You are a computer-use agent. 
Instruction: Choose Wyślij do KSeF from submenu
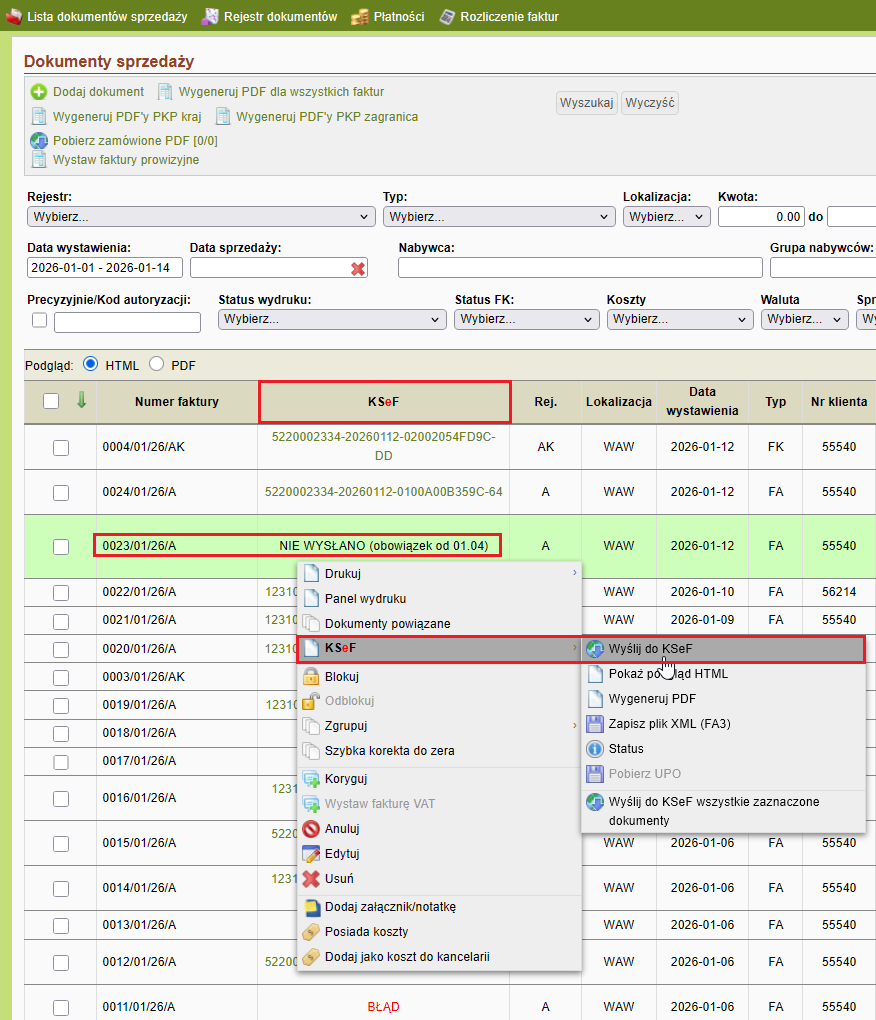650,649
